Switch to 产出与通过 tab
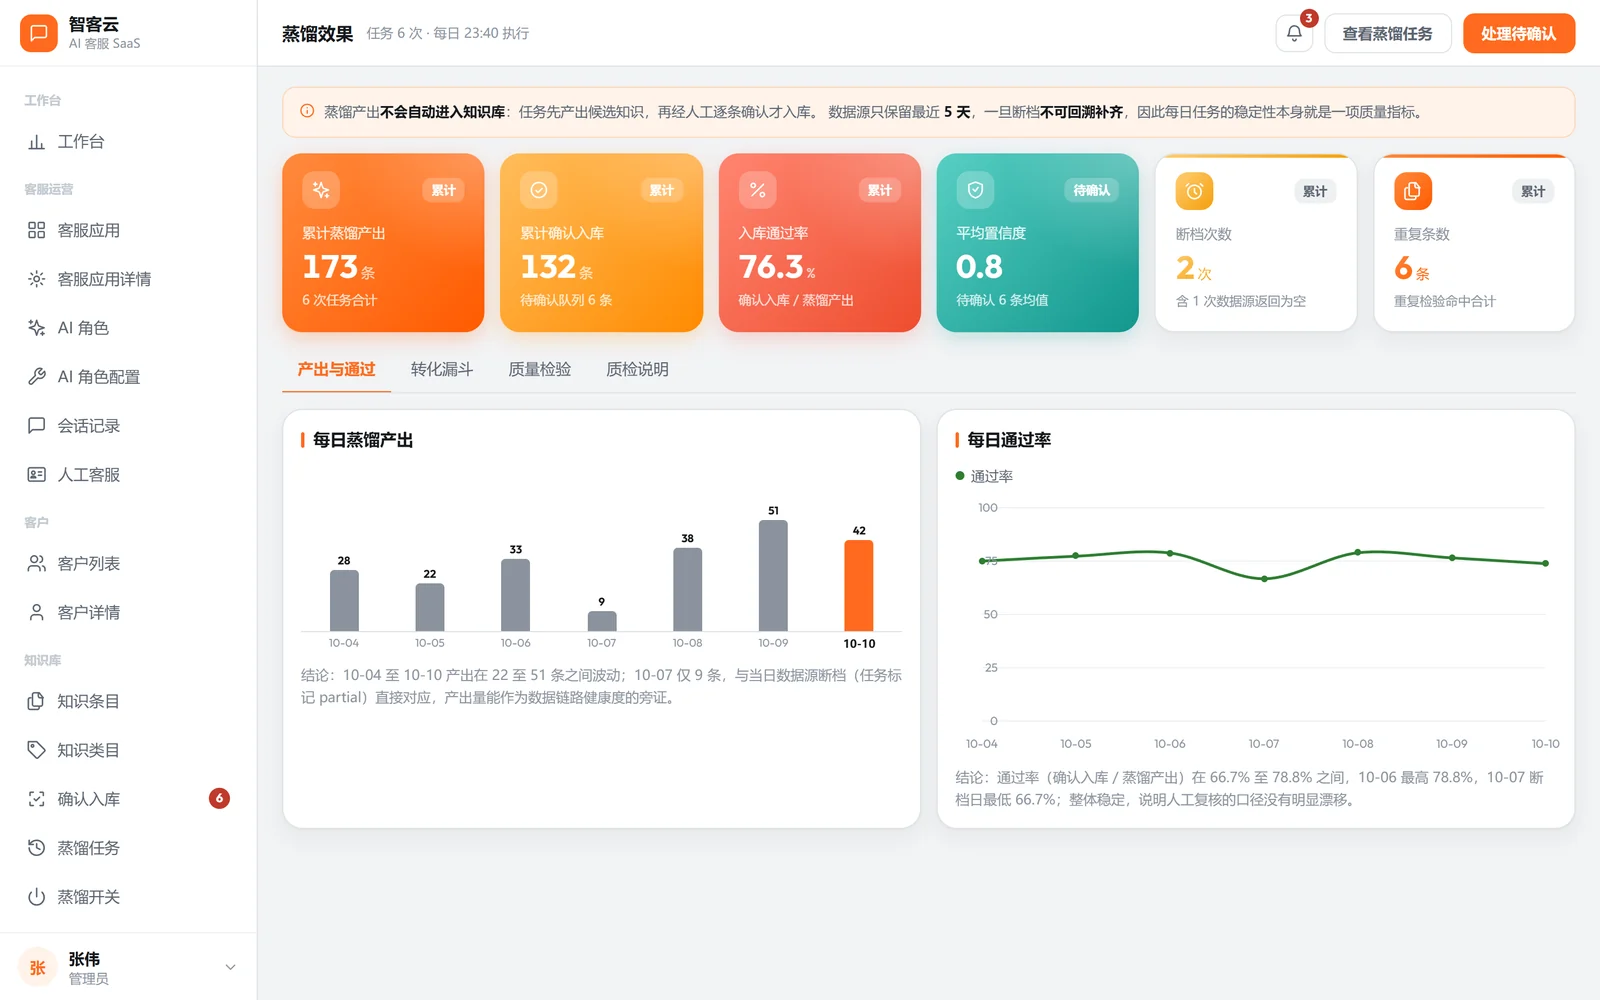1600x1000 pixels. point(336,370)
